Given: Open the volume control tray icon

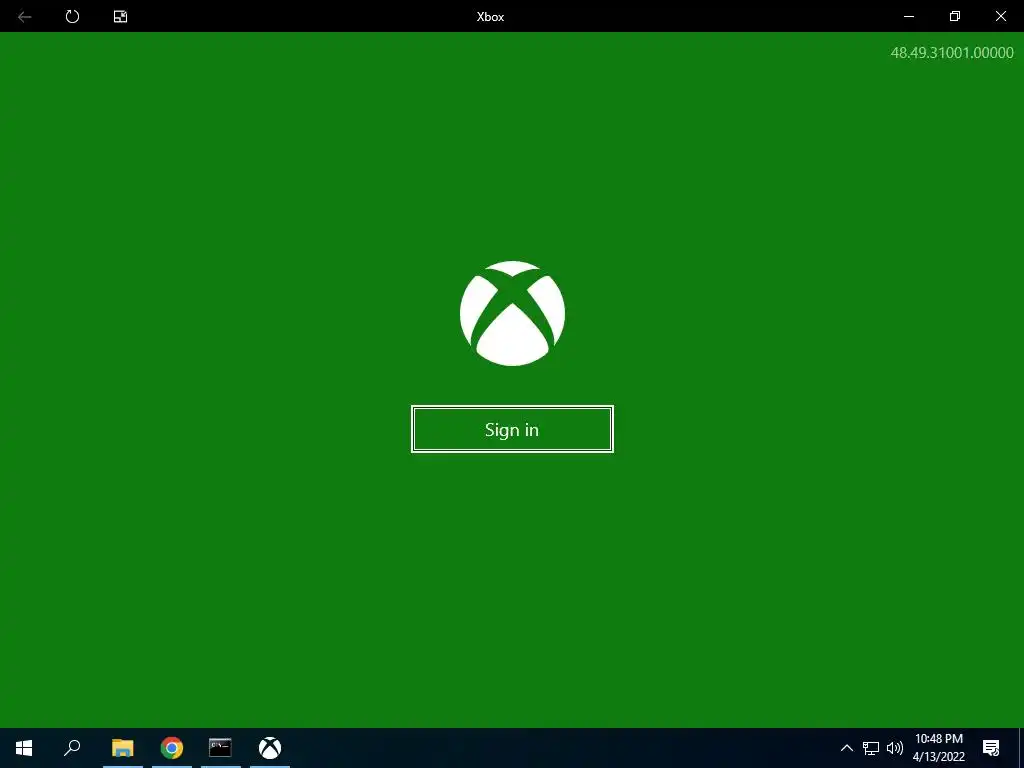Looking at the screenshot, I should [x=895, y=748].
